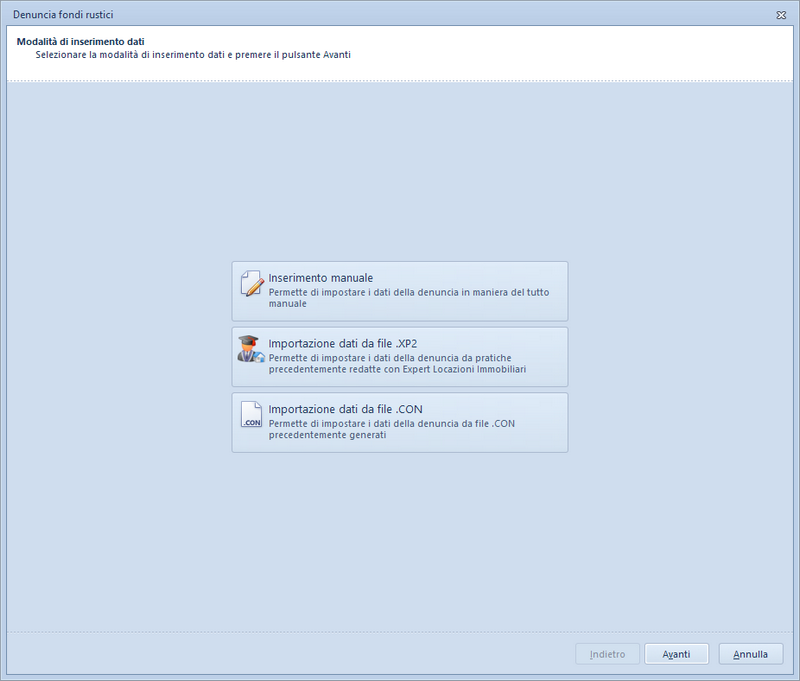Click the 'Modalità di inserimento dati' heading
This screenshot has height=681, width=800.
81,41
